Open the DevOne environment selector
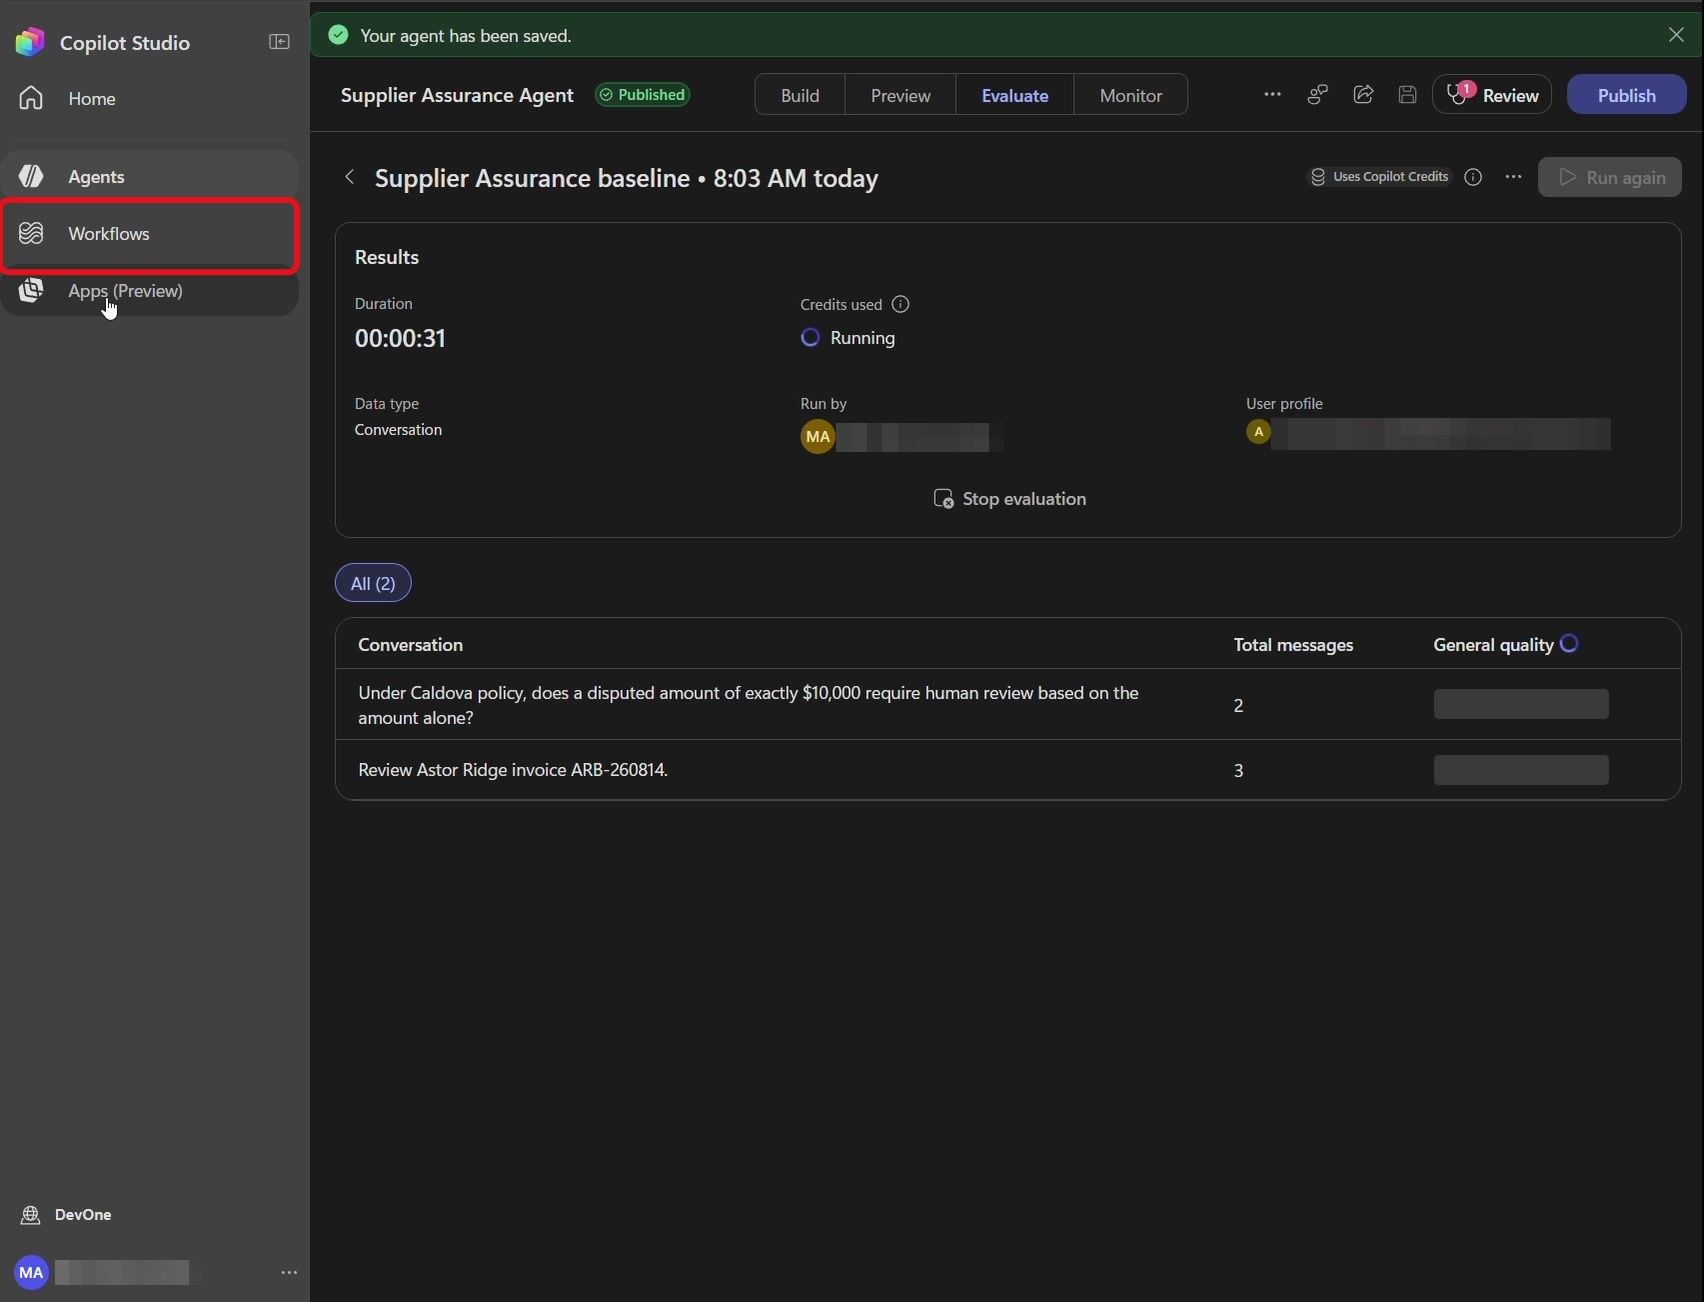The image size is (1704, 1302). pos(67,1215)
